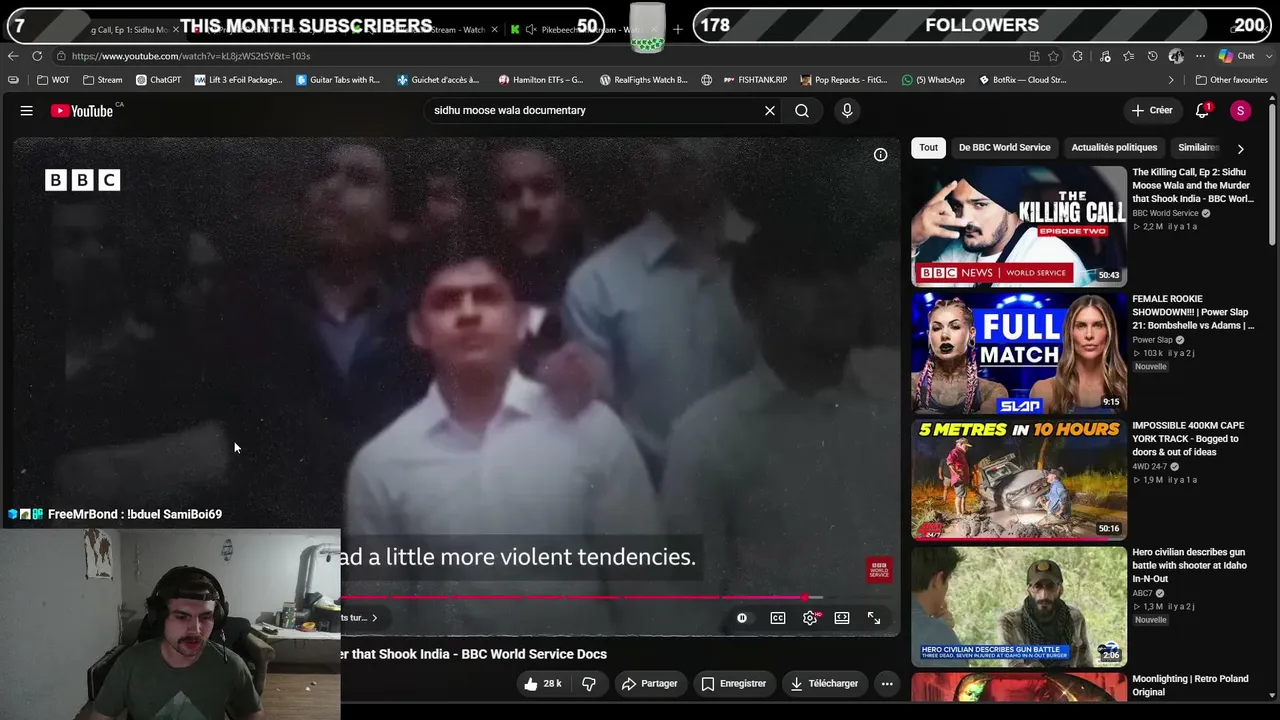Open the BBC World Service channel link in sidebar
The width and height of the screenshot is (1280, 720).
tap(1165, 214)
